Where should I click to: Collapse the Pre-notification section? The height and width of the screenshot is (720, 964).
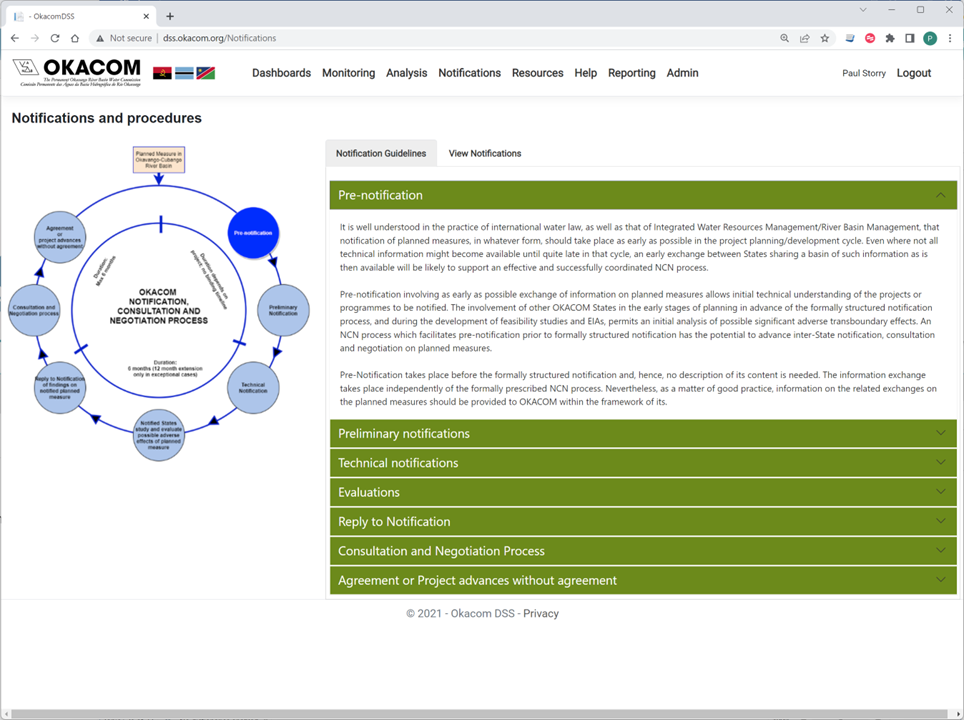pos(643,195)
